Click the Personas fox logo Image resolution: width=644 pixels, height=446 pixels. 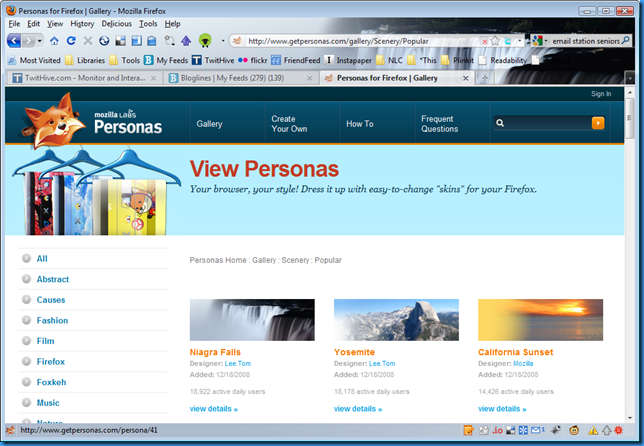pyautogui.click(x=53, y=120)
